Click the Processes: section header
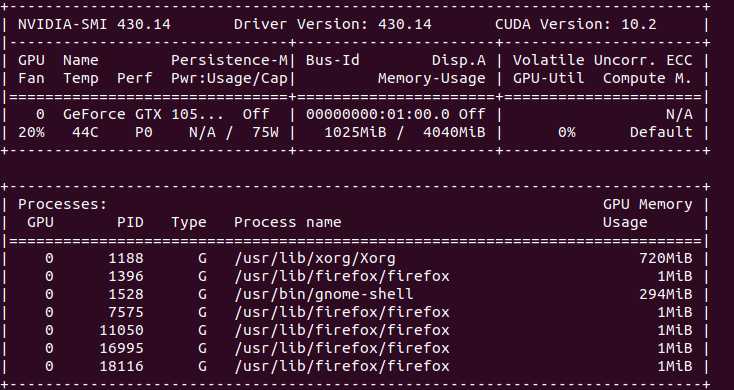This screenshot has width=734, height=390. 63,205
